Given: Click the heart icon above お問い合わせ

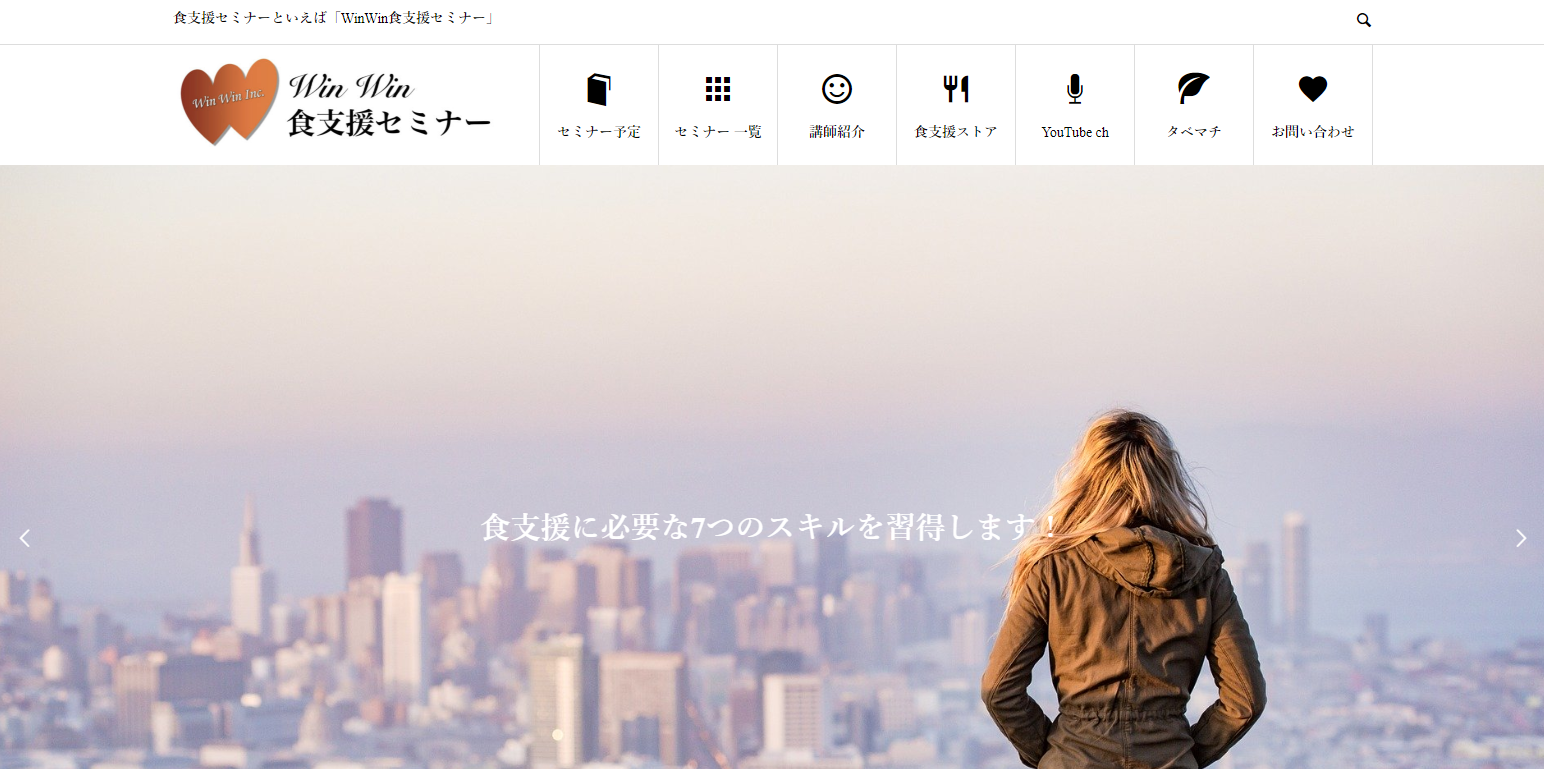Looking at the screenshot, I should point(1312,89).
